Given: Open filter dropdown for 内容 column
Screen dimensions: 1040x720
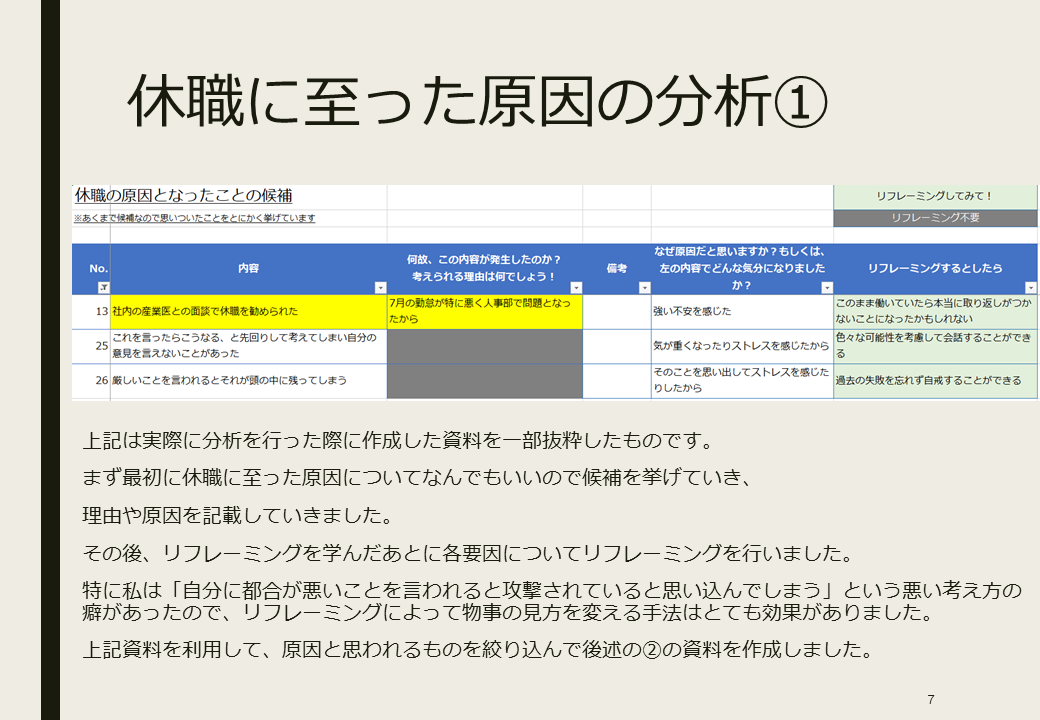Looking at the screenshot, I should pyautogui.click(x=380, y=288).
